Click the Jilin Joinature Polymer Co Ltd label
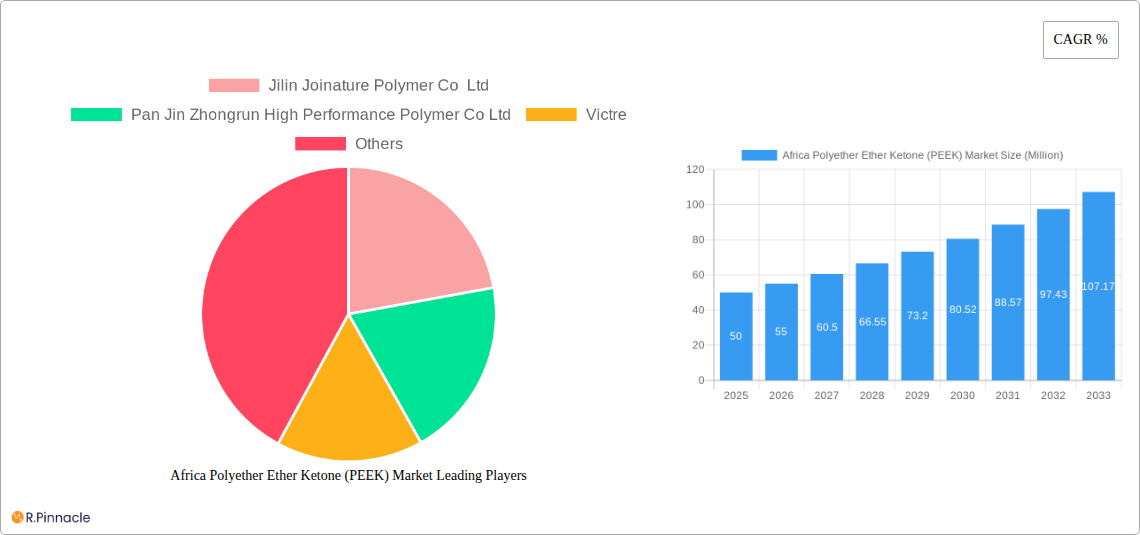The image size is (1140, 535). click(379, 86)
